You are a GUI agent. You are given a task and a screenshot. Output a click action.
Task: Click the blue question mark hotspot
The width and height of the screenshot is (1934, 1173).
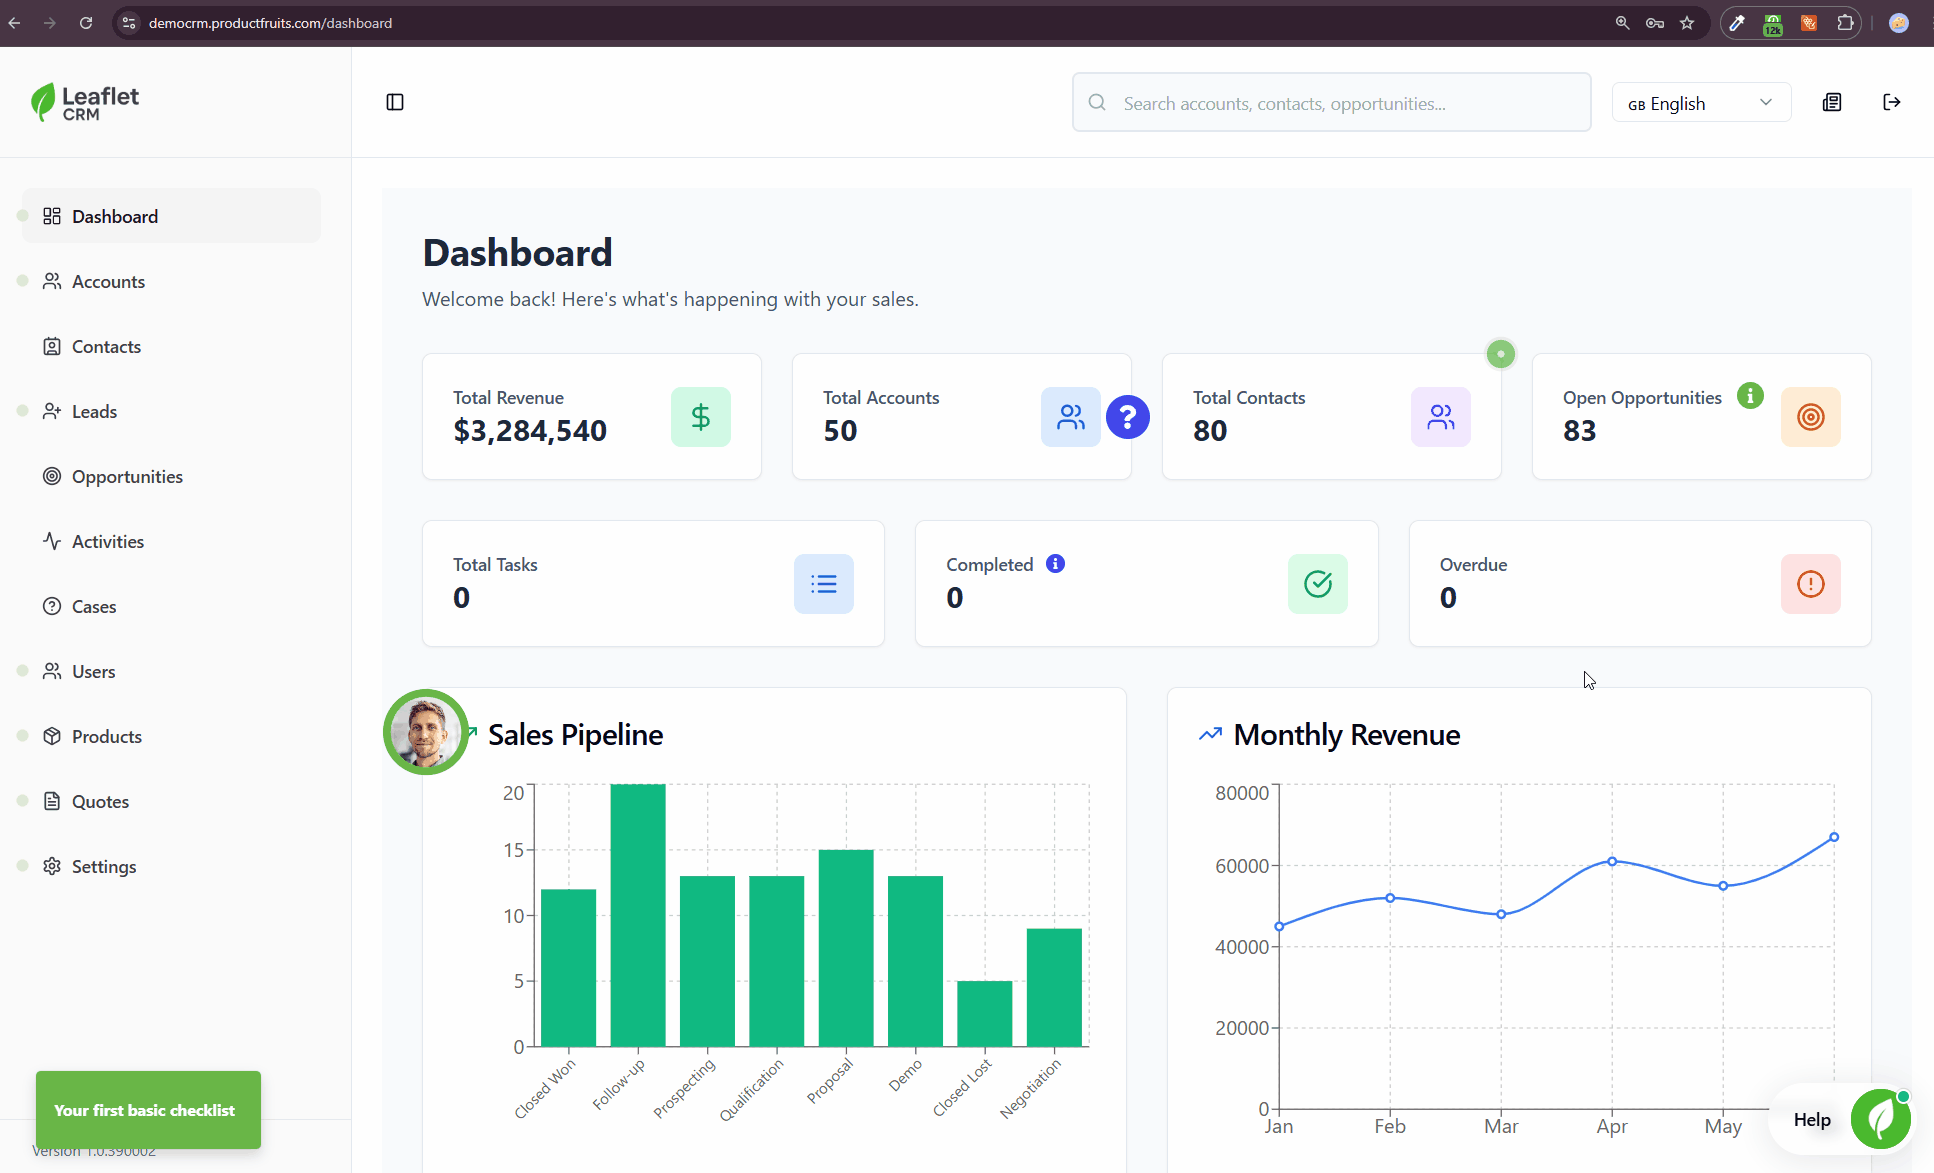(1127, 417)
